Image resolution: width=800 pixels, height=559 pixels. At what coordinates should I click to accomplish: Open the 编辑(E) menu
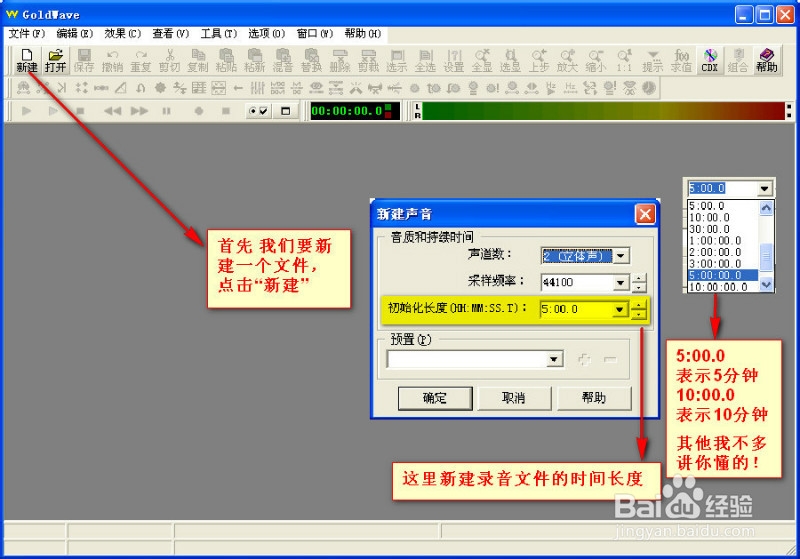74,34
